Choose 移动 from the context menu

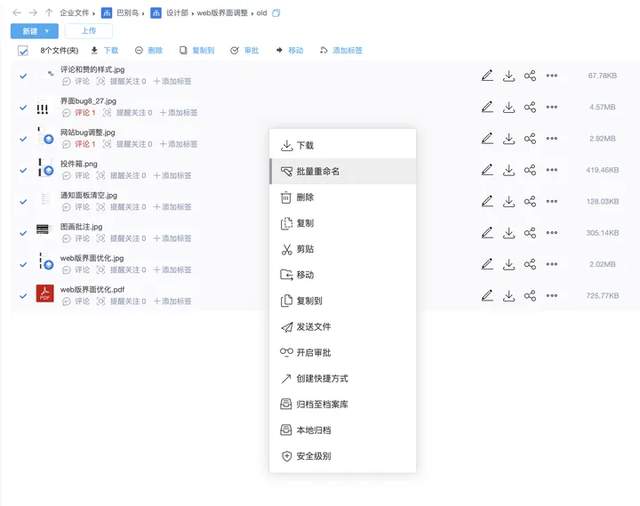click(343, 275)
